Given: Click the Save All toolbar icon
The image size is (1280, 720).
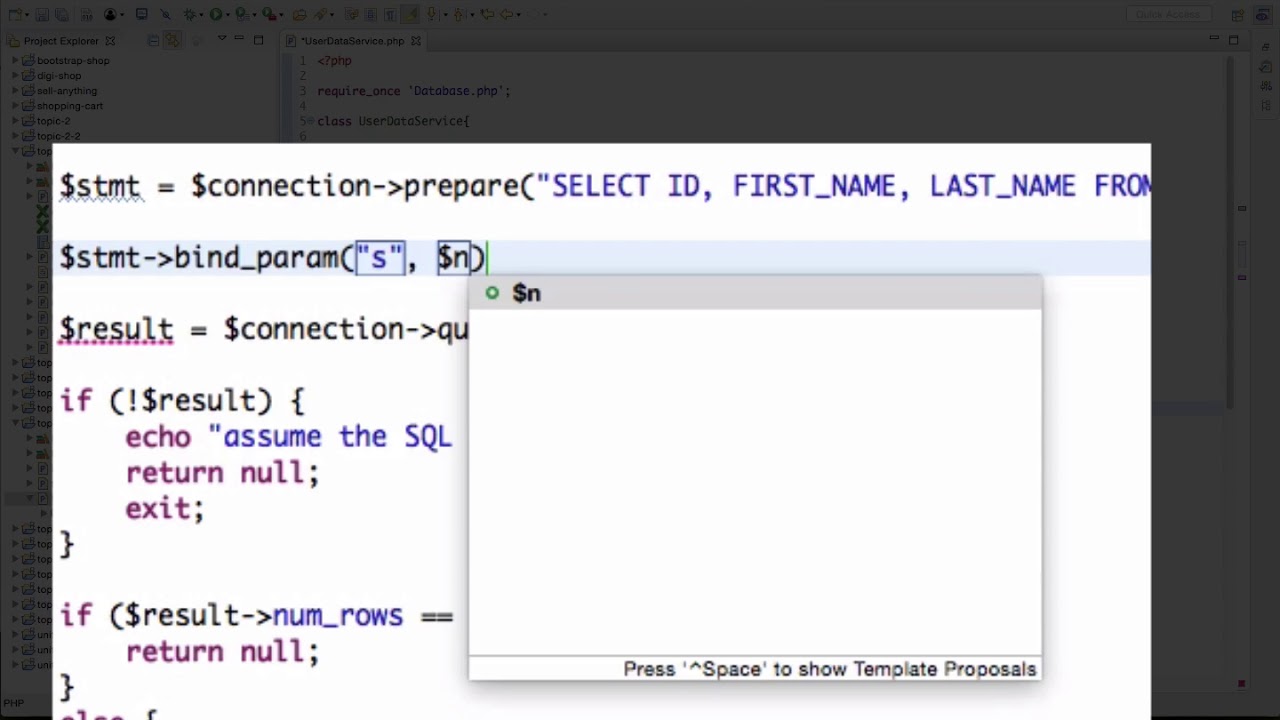Looking at the screenshot, I should [x=62, y=15].
